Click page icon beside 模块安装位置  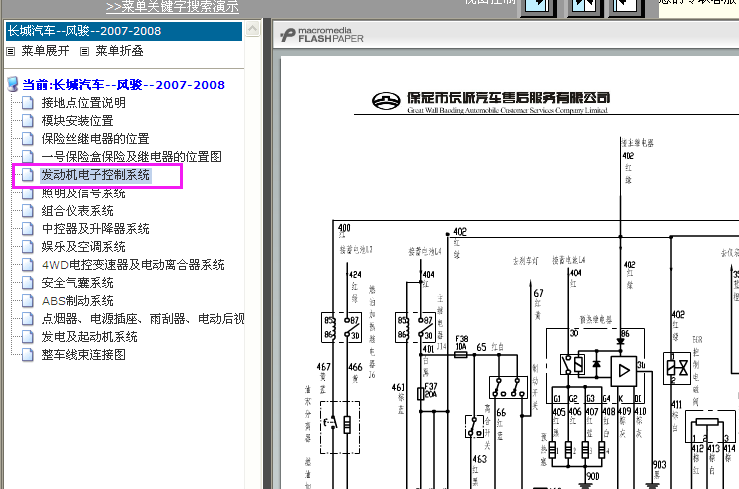tap(28, 121)
